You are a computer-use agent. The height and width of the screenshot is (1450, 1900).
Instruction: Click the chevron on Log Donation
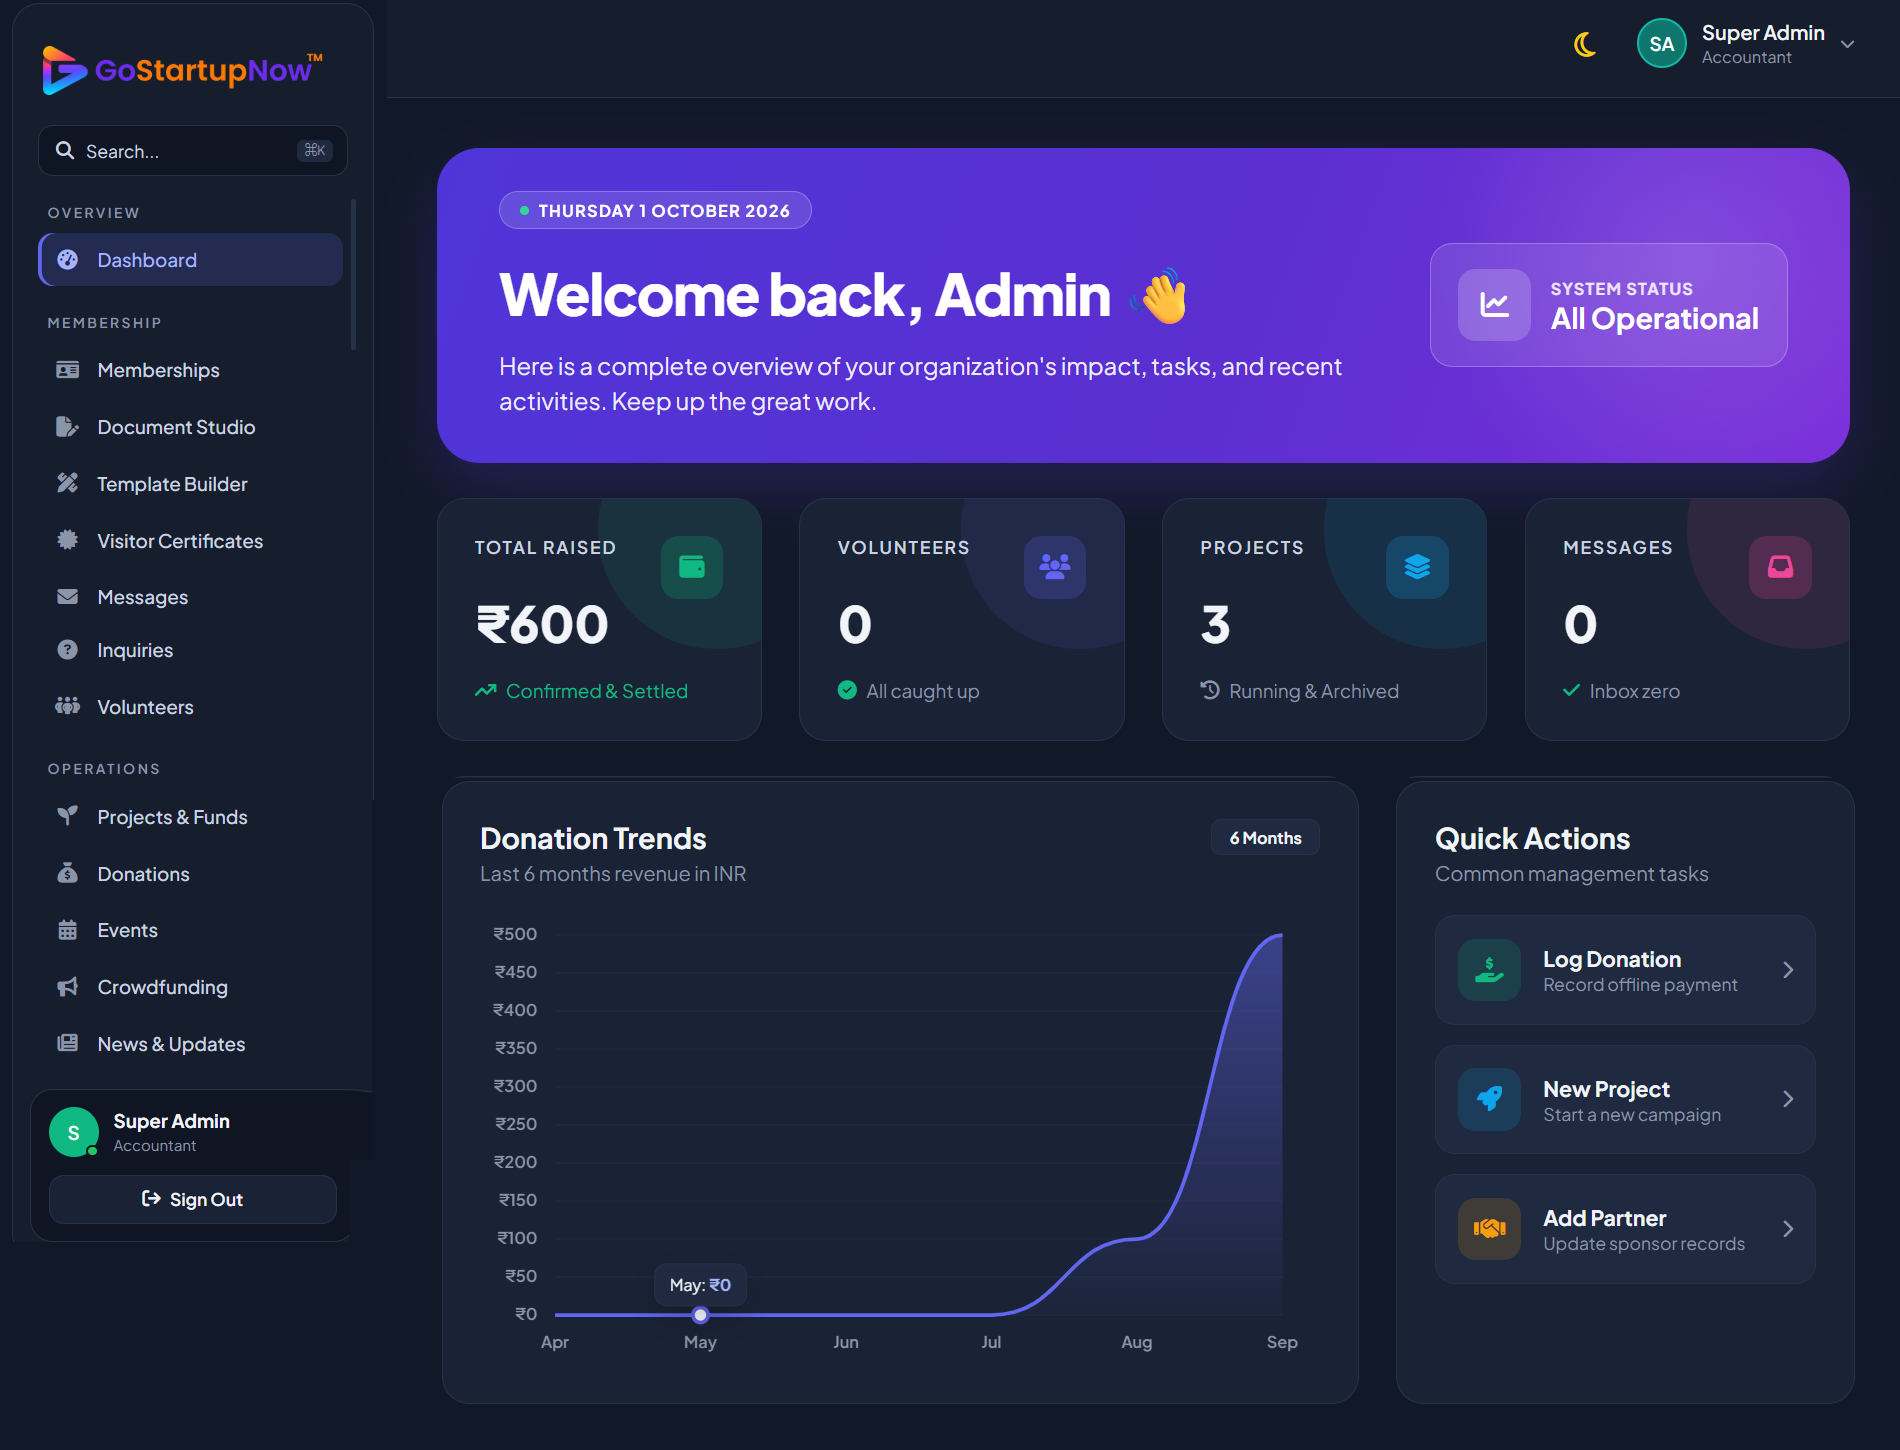click(1788, 970)
